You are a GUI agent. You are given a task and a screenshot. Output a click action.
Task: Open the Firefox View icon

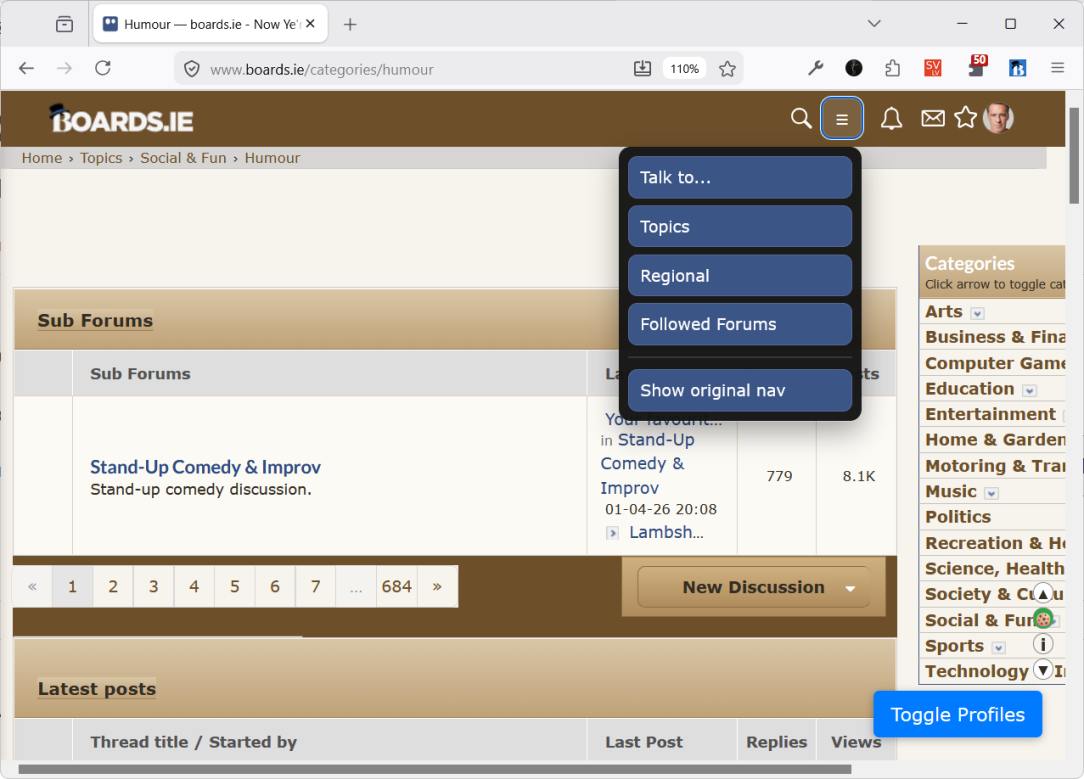click(x=64, y=24)
